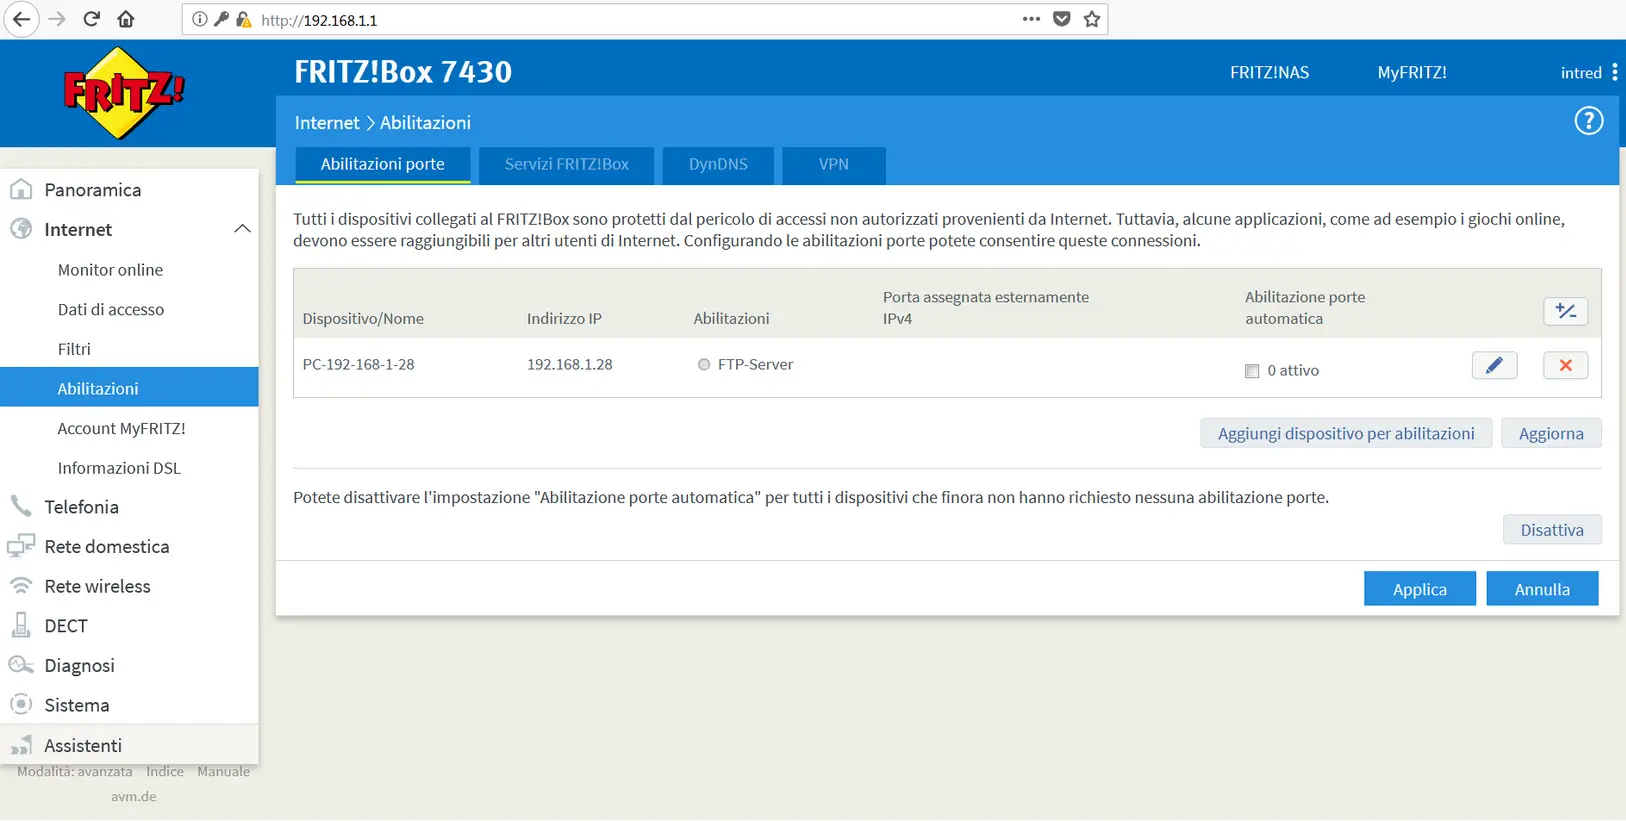Select Abilitazioni in the sidebar
This screenshot has width=1626, height=821.
click(129, 387)
